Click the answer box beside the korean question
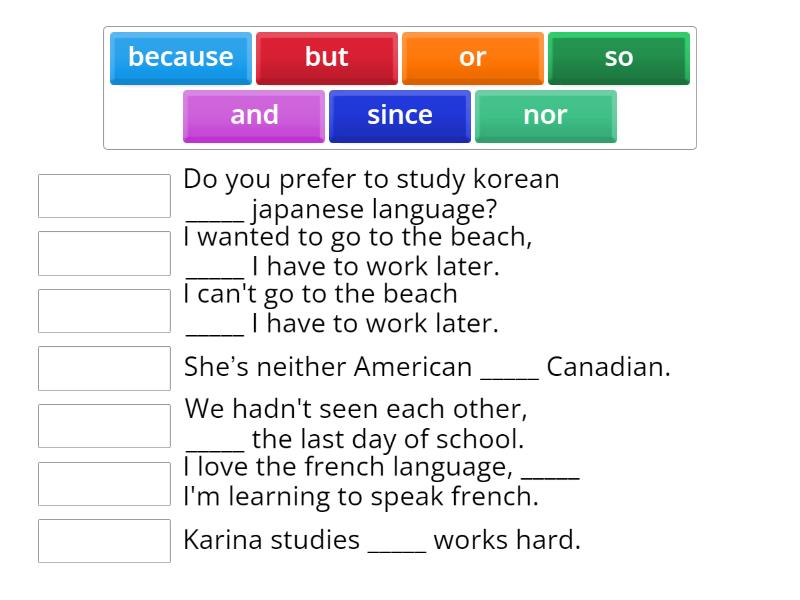This screenshot has height=600, width=800. pyautogui.click(x=104, y=195)
